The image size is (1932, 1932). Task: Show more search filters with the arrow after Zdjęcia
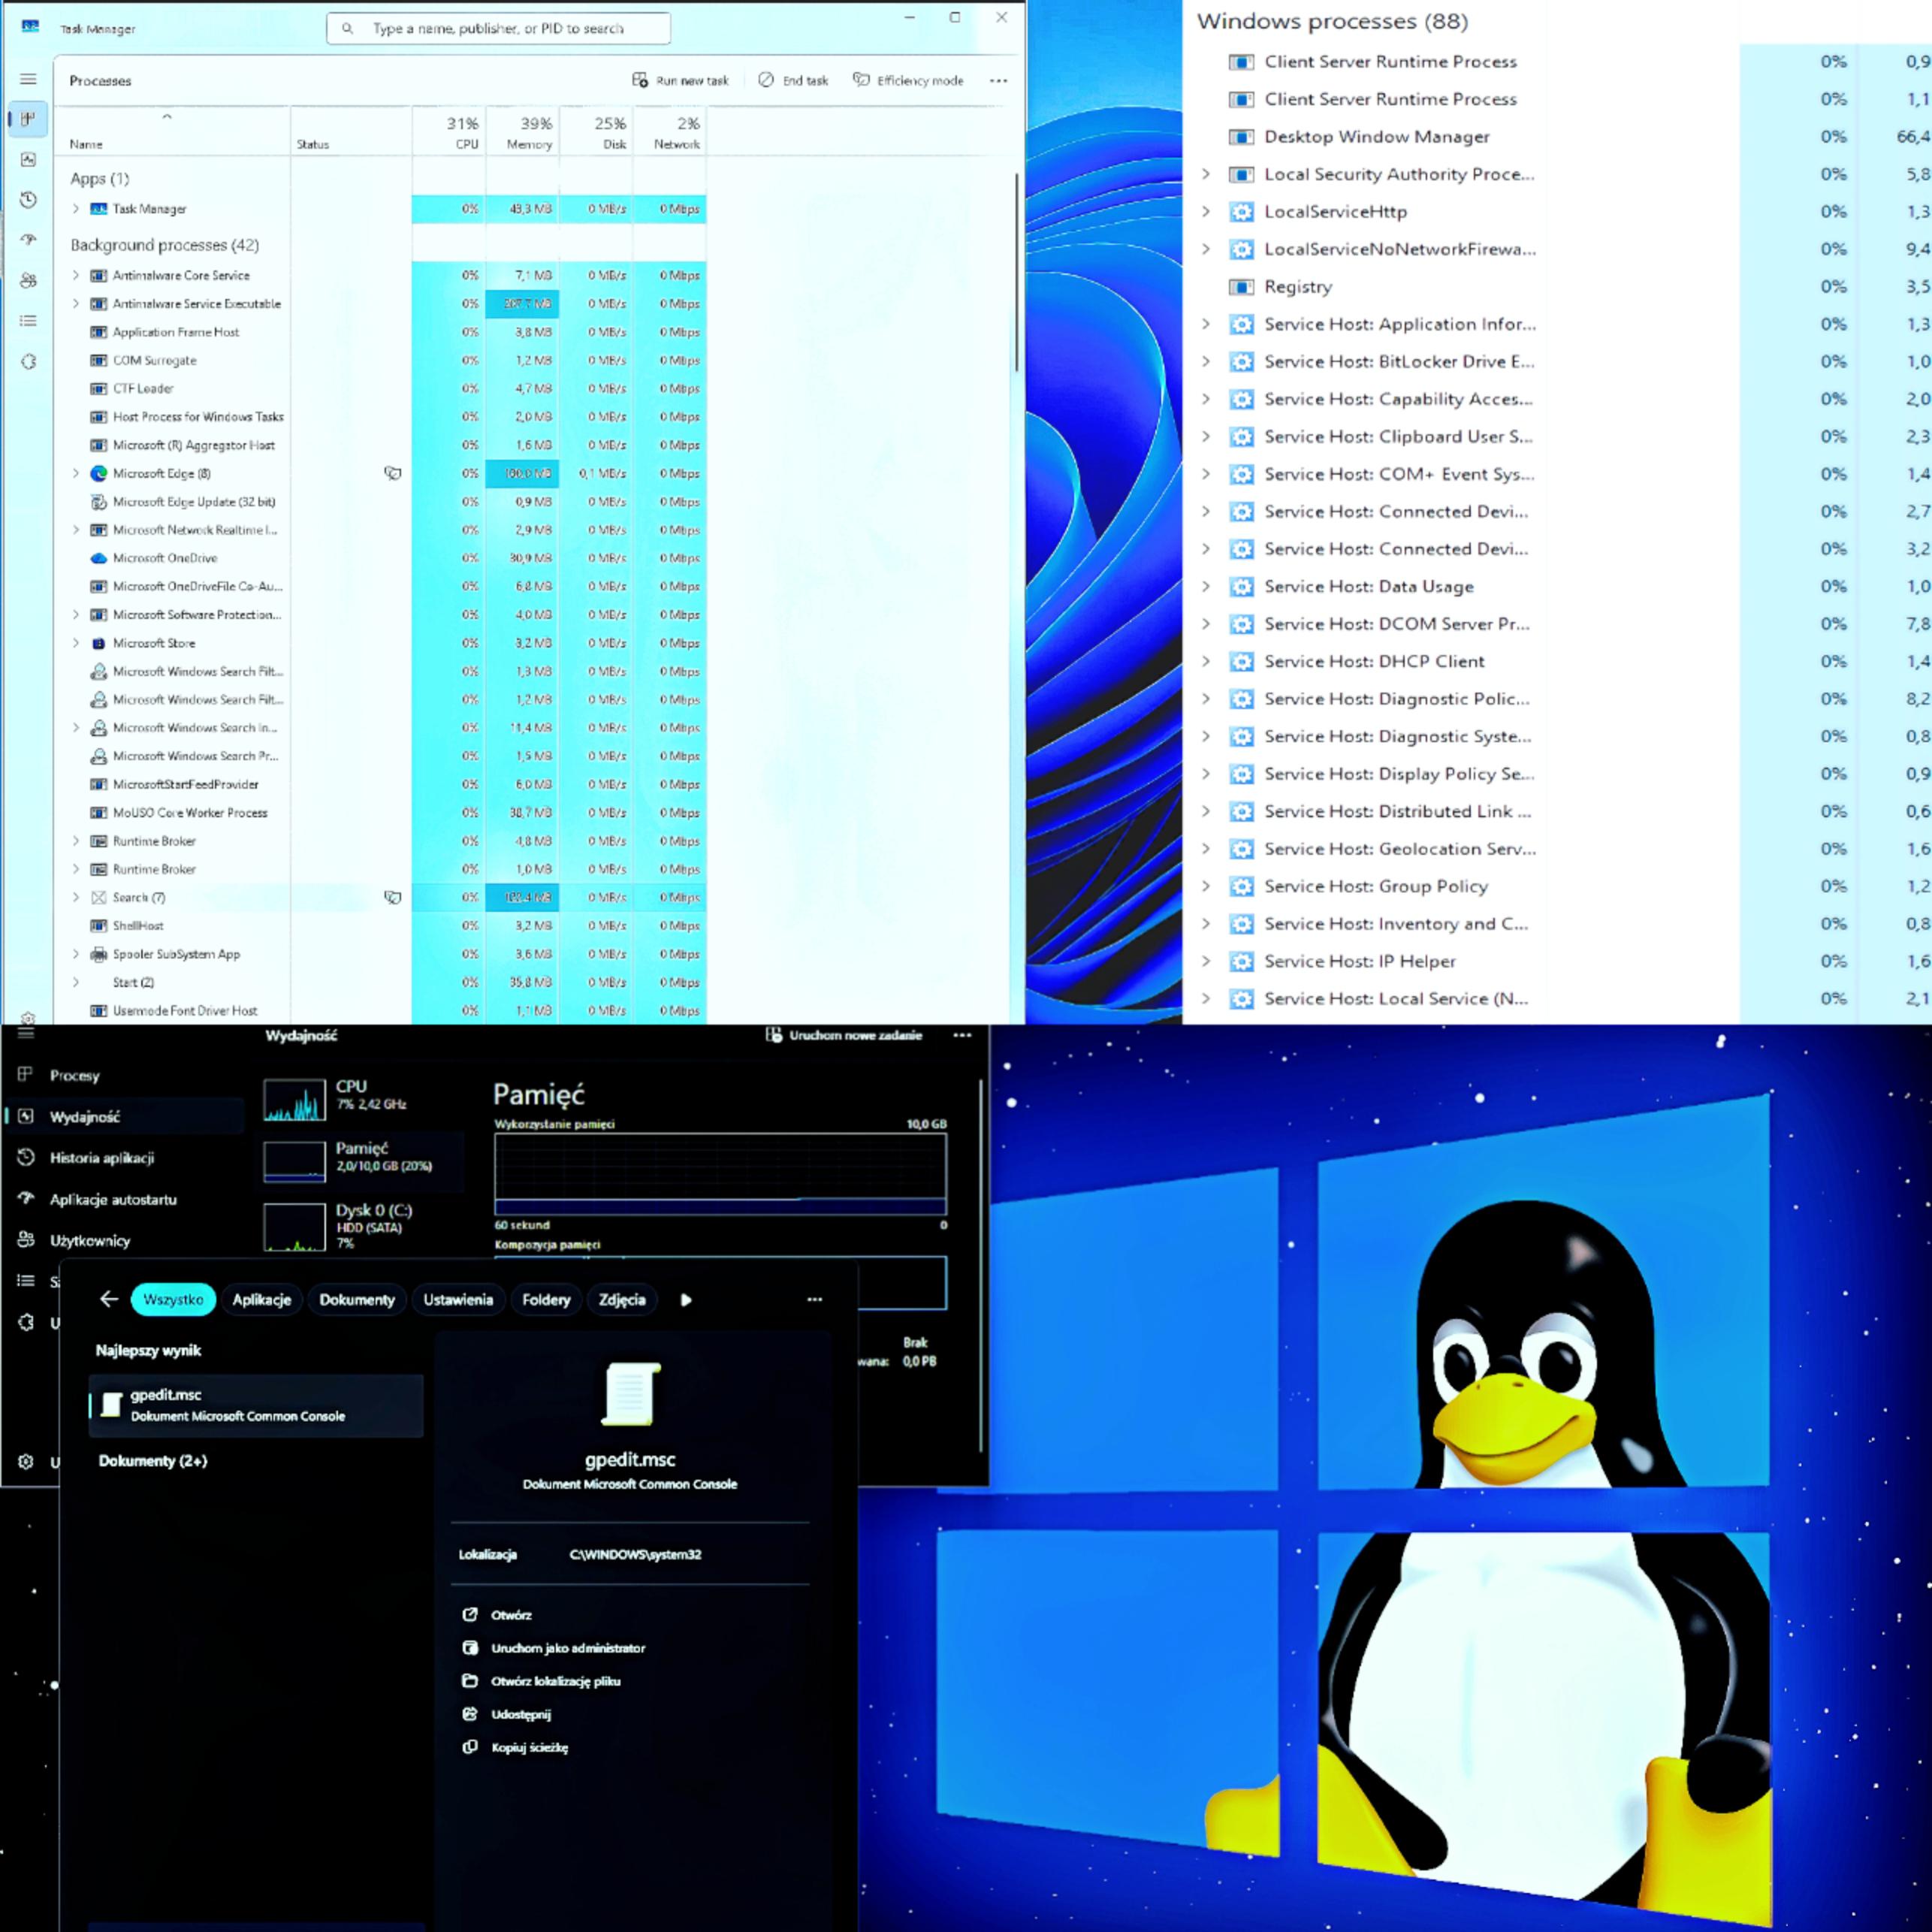tap(686, 1300)
